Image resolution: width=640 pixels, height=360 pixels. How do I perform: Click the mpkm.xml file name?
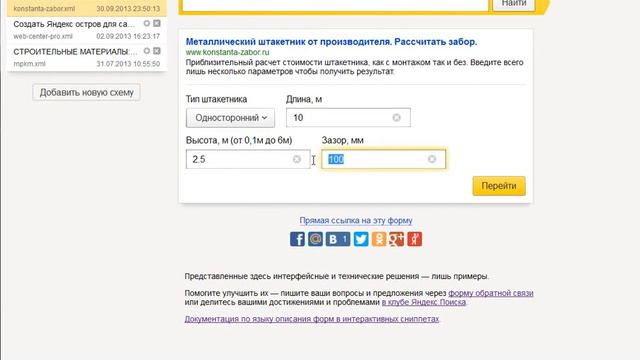(x=29, y=64)
